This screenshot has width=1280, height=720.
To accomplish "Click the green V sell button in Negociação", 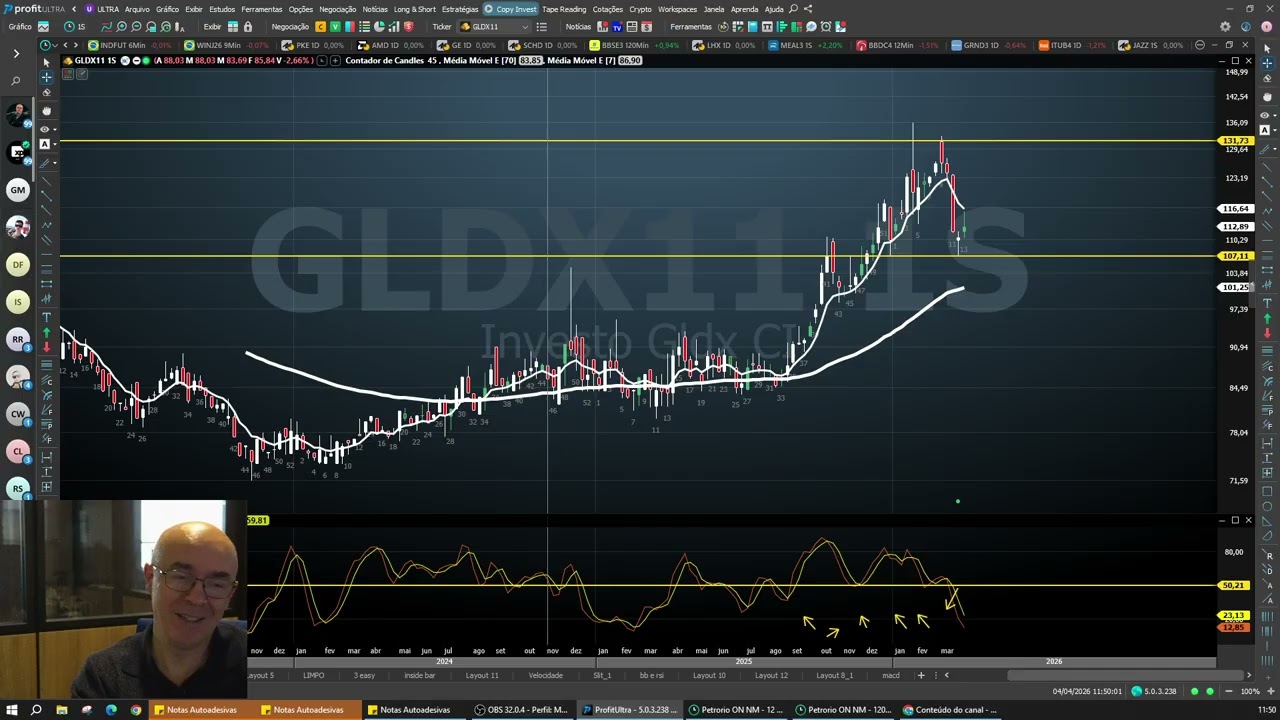I will click(x=335, y=26).
